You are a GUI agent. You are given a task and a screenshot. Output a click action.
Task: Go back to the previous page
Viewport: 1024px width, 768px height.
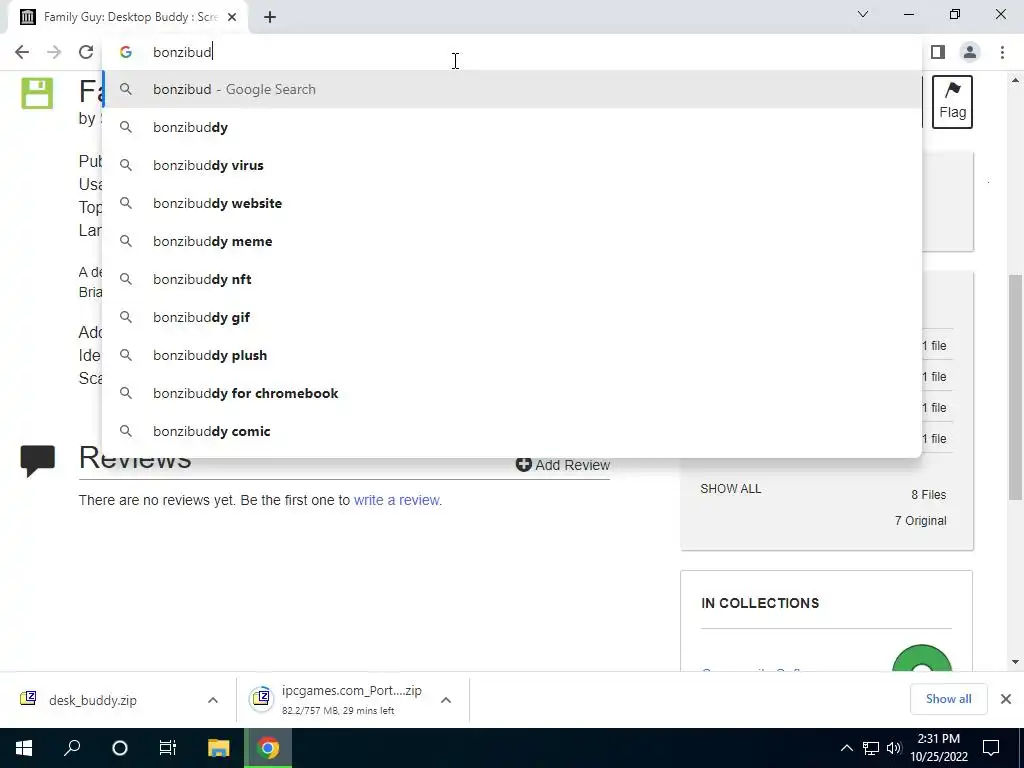coord(22,52)
